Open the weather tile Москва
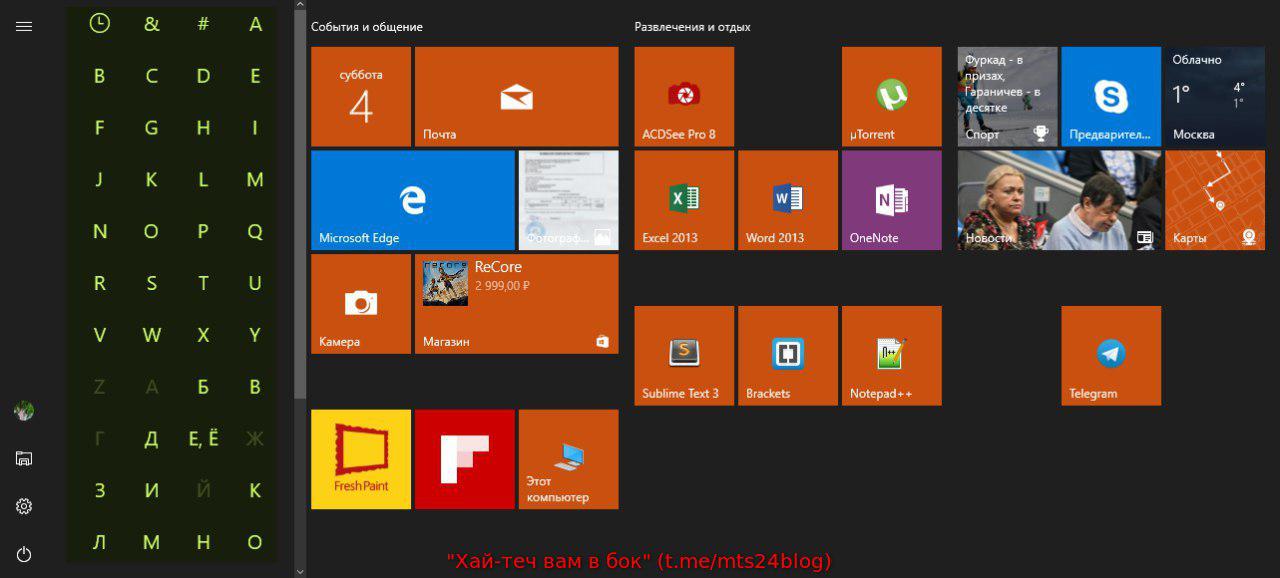 tap(1215, 96)
